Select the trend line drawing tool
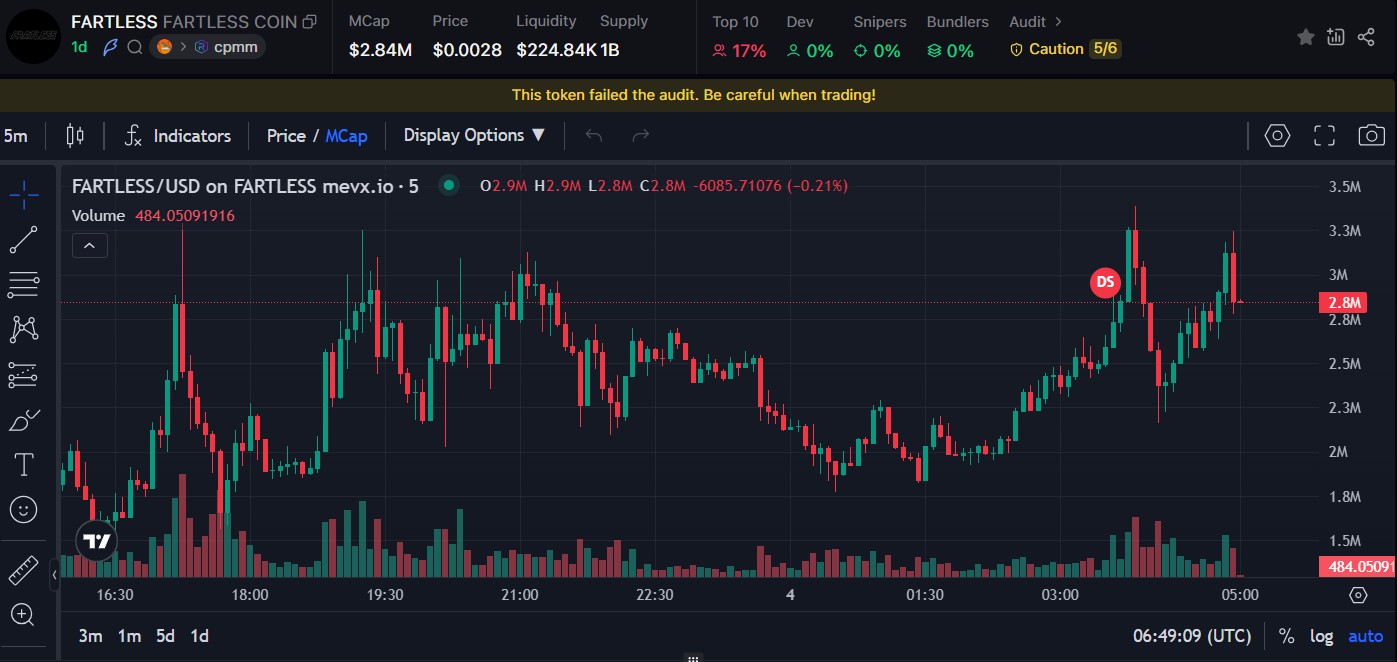 pyautogui.click(x=23, y=240)
